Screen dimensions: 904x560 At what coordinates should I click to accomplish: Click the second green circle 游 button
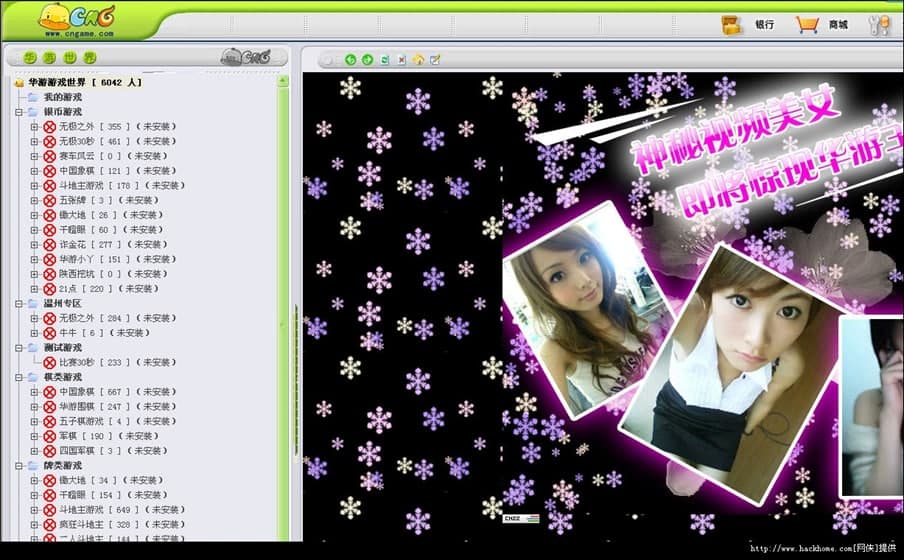click(50, 58)
